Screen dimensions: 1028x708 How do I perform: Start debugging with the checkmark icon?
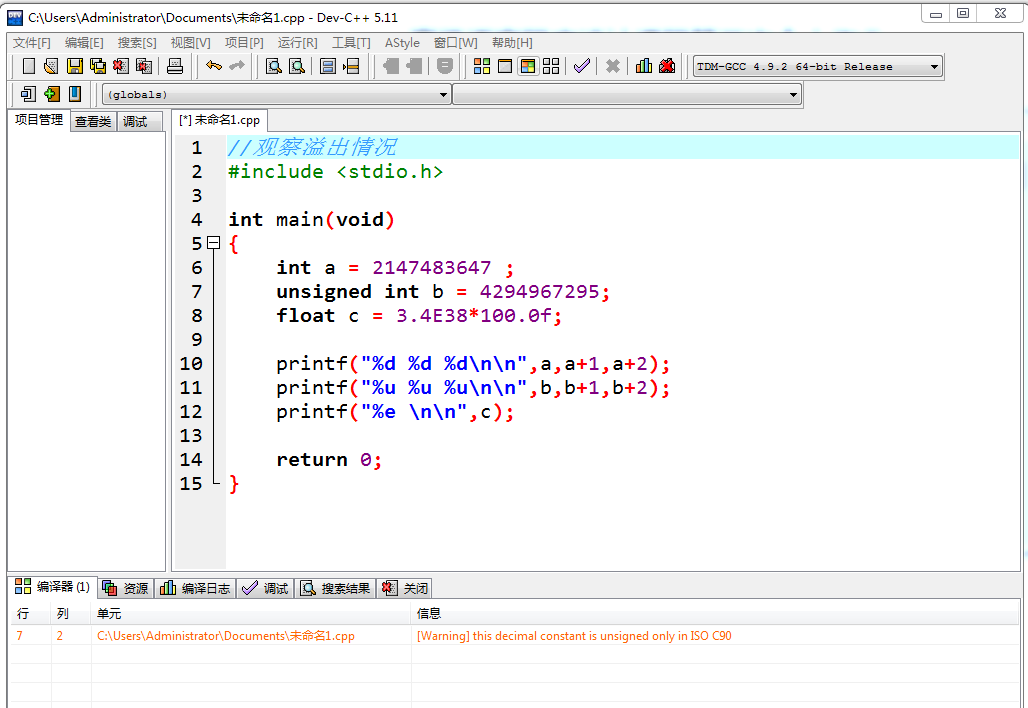click(582, 66)
